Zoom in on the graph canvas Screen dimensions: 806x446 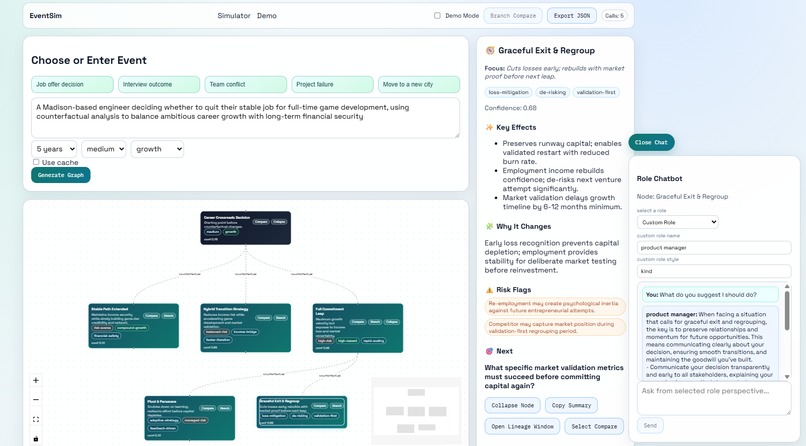36,381
